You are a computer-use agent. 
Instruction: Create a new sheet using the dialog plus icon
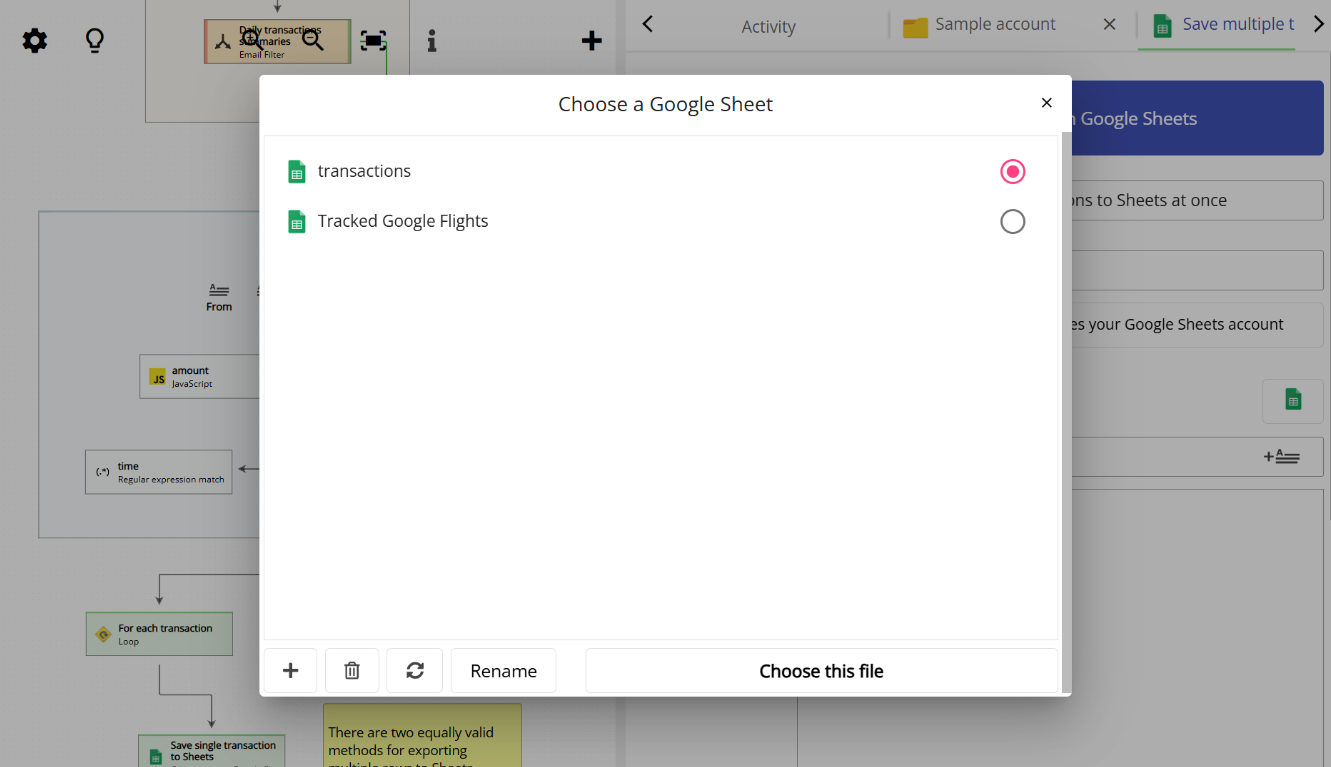coord(290,670)
